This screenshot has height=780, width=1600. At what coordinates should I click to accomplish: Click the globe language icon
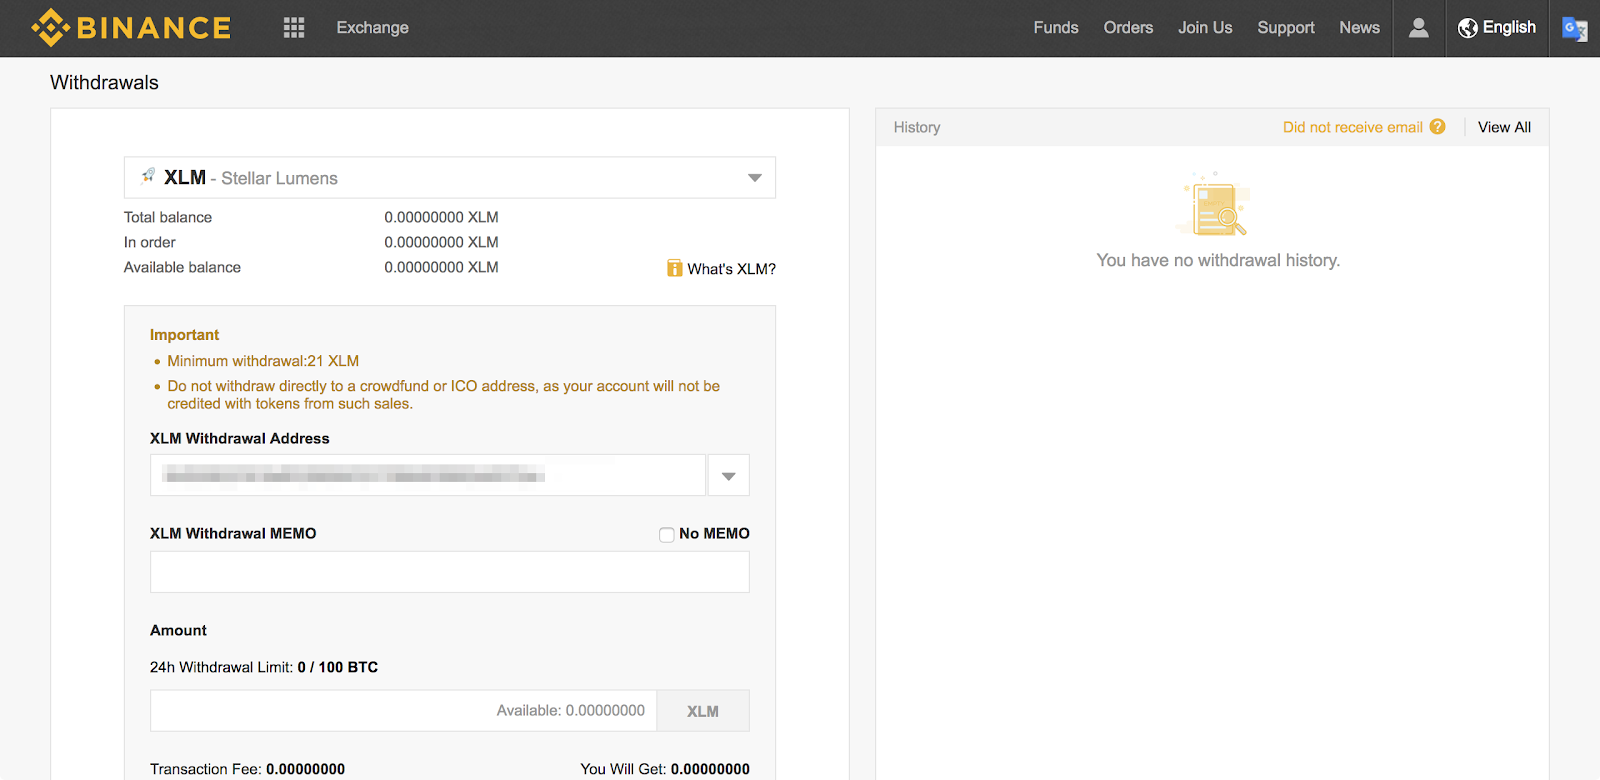[x=1467, y=28]
